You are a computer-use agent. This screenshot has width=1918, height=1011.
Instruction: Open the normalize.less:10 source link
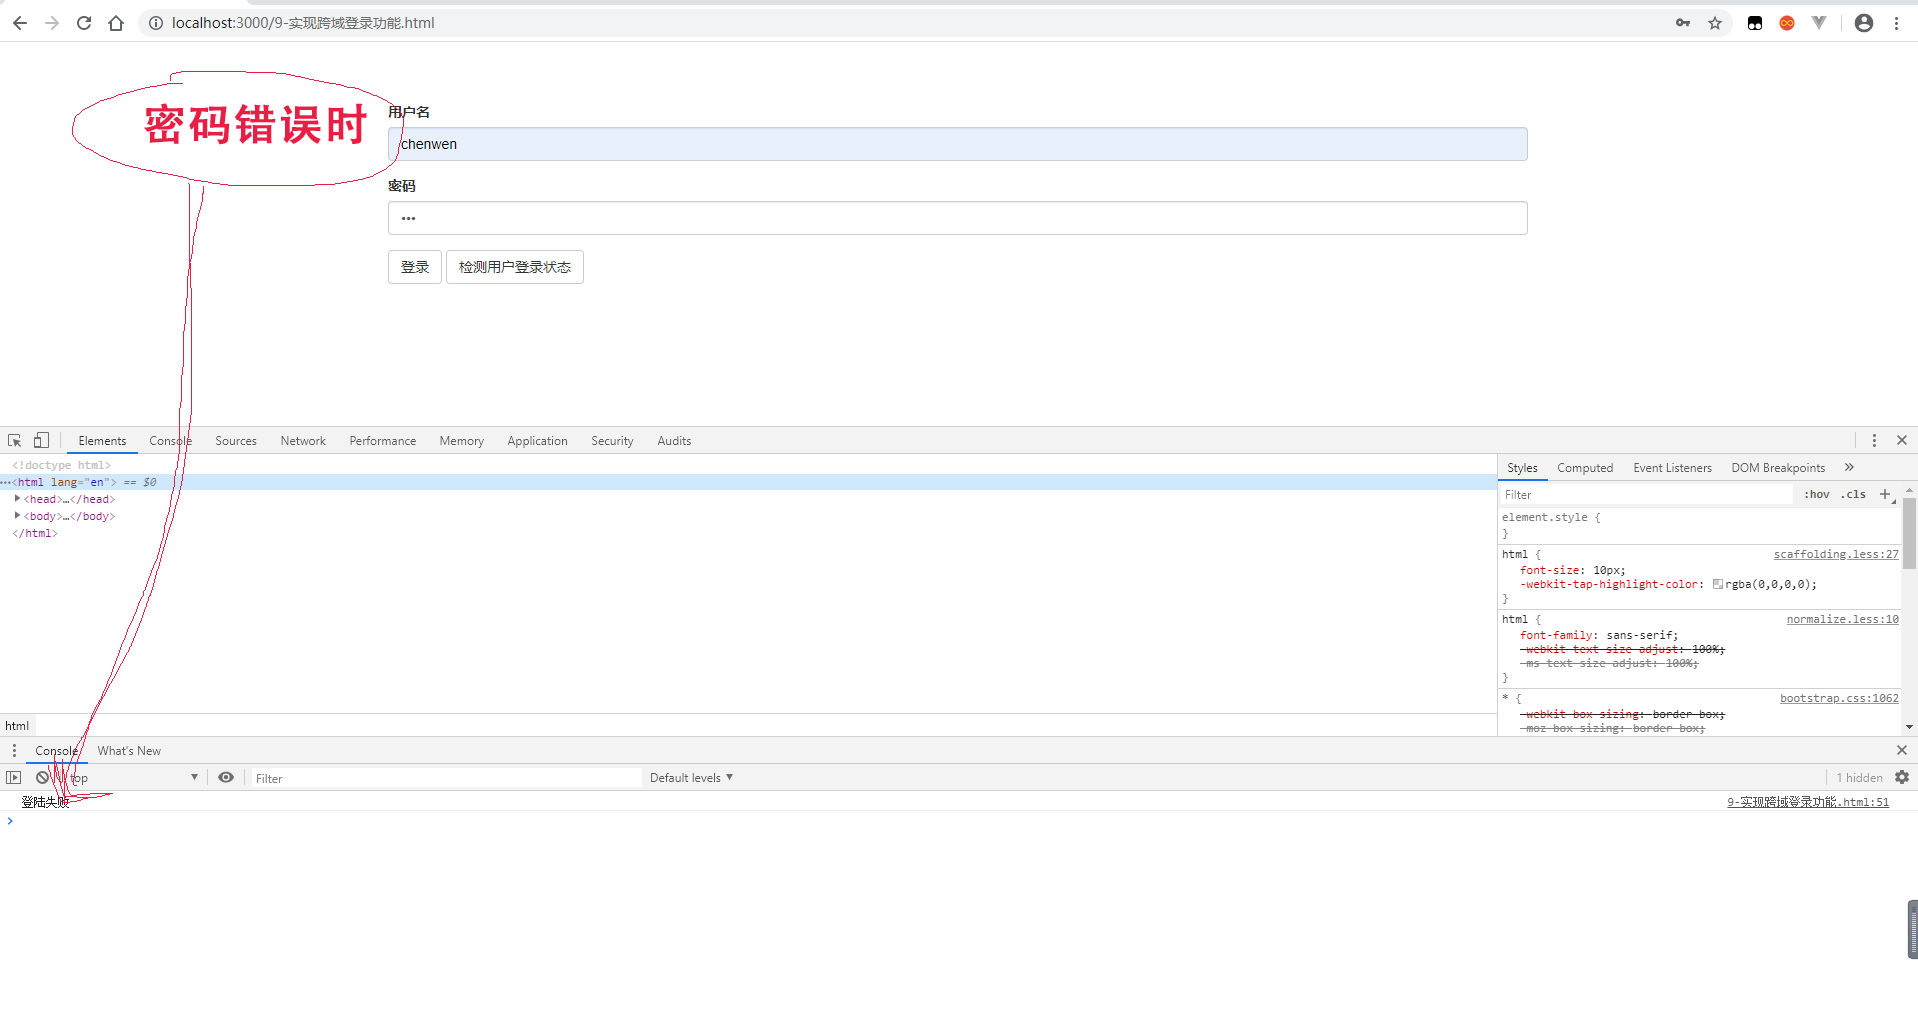(x=1843, y=619)
